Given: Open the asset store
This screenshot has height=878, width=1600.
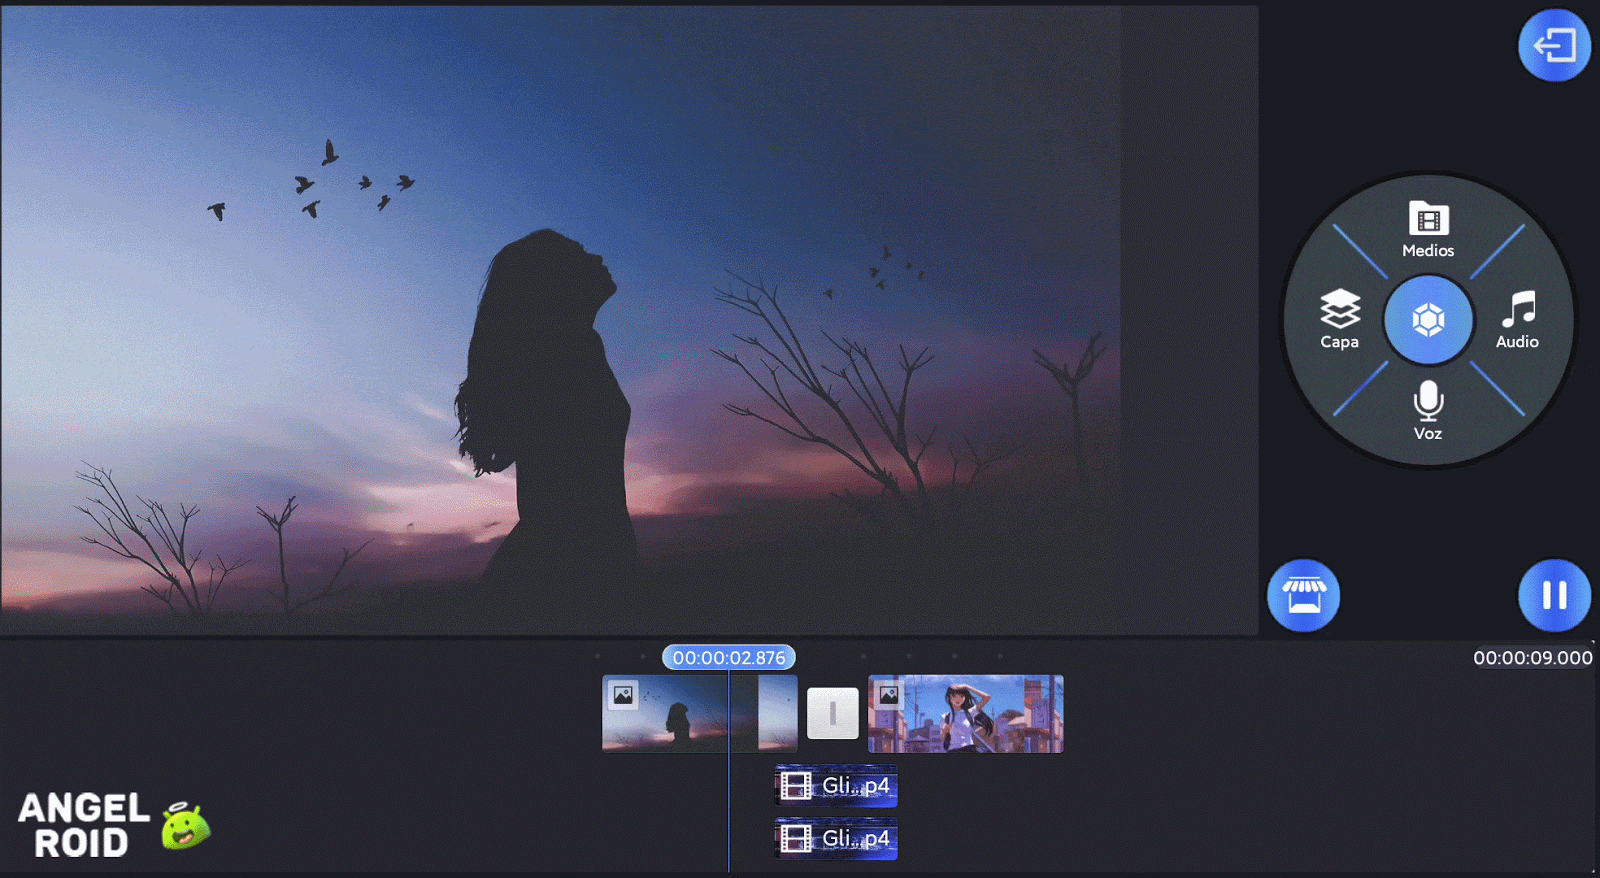Looking at the screenshot, I should (1303, 595).
